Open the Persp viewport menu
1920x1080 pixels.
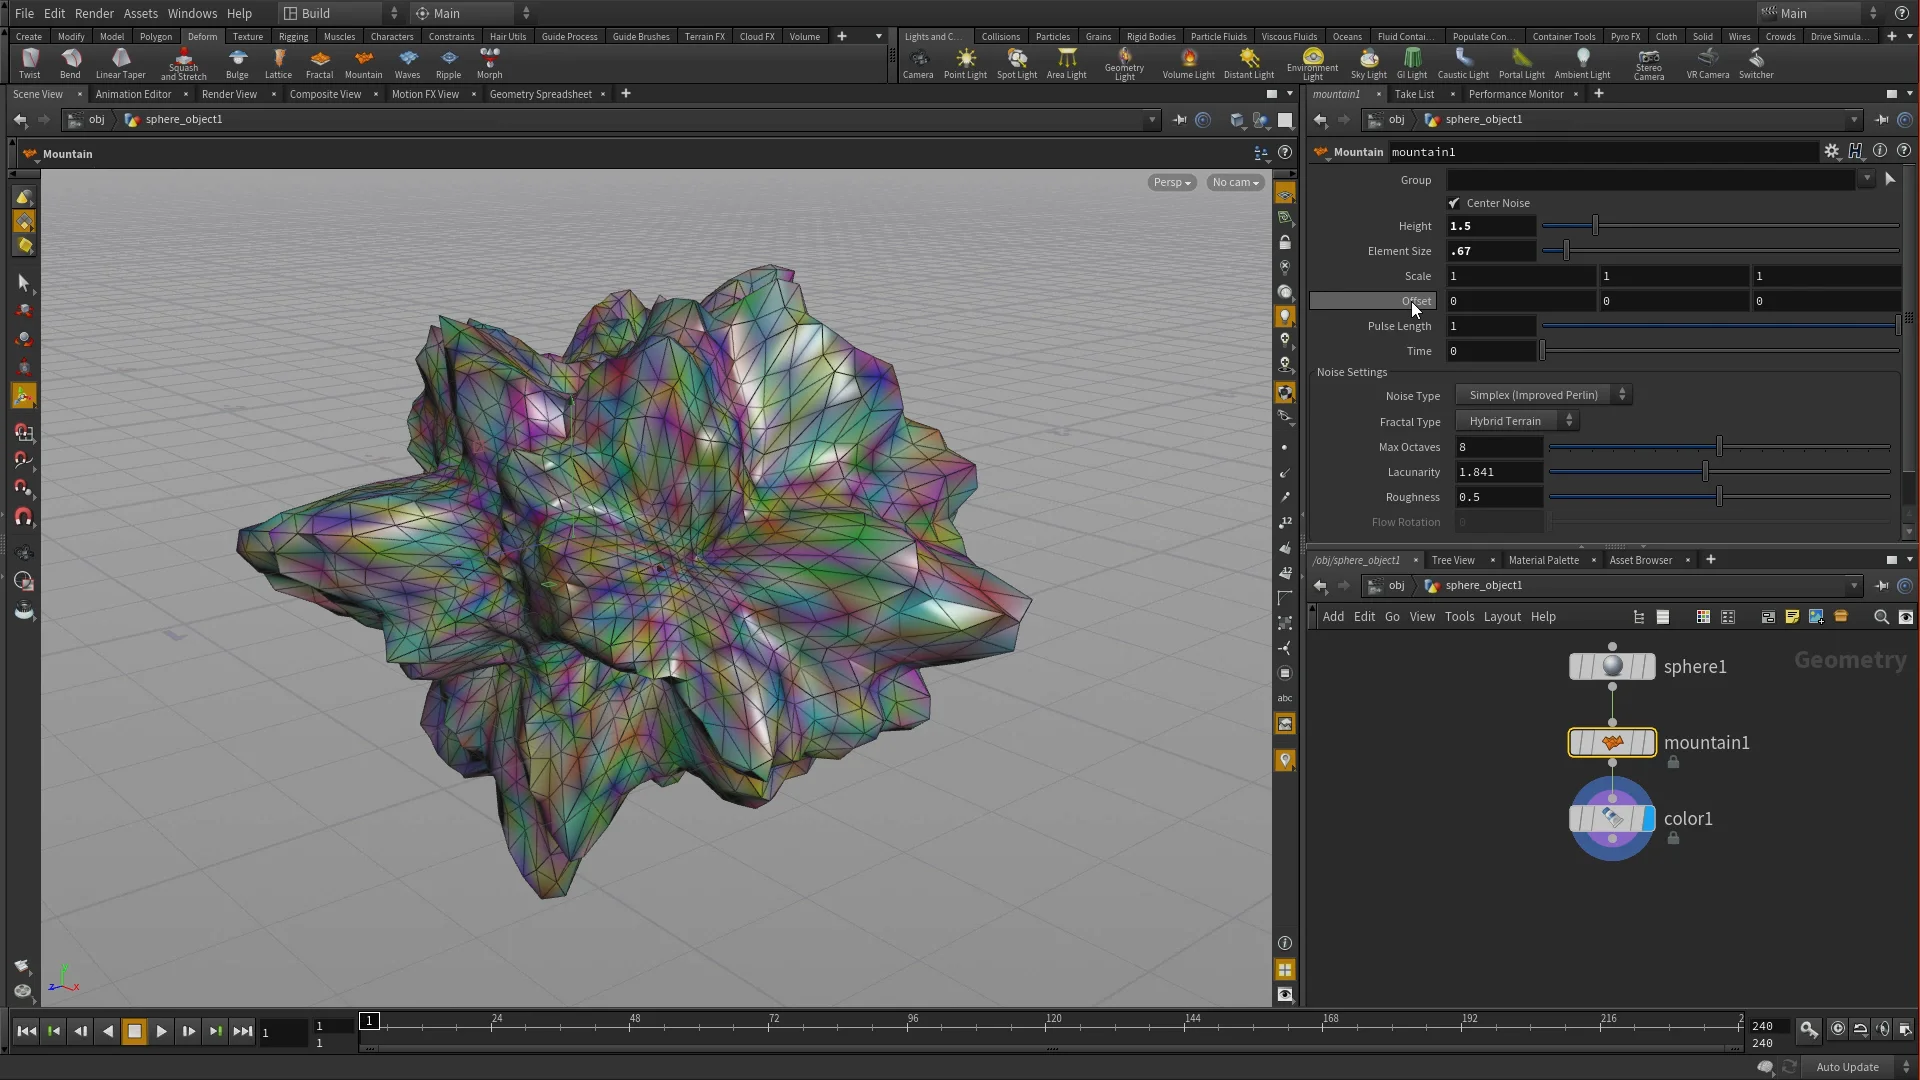(1171, 182)
